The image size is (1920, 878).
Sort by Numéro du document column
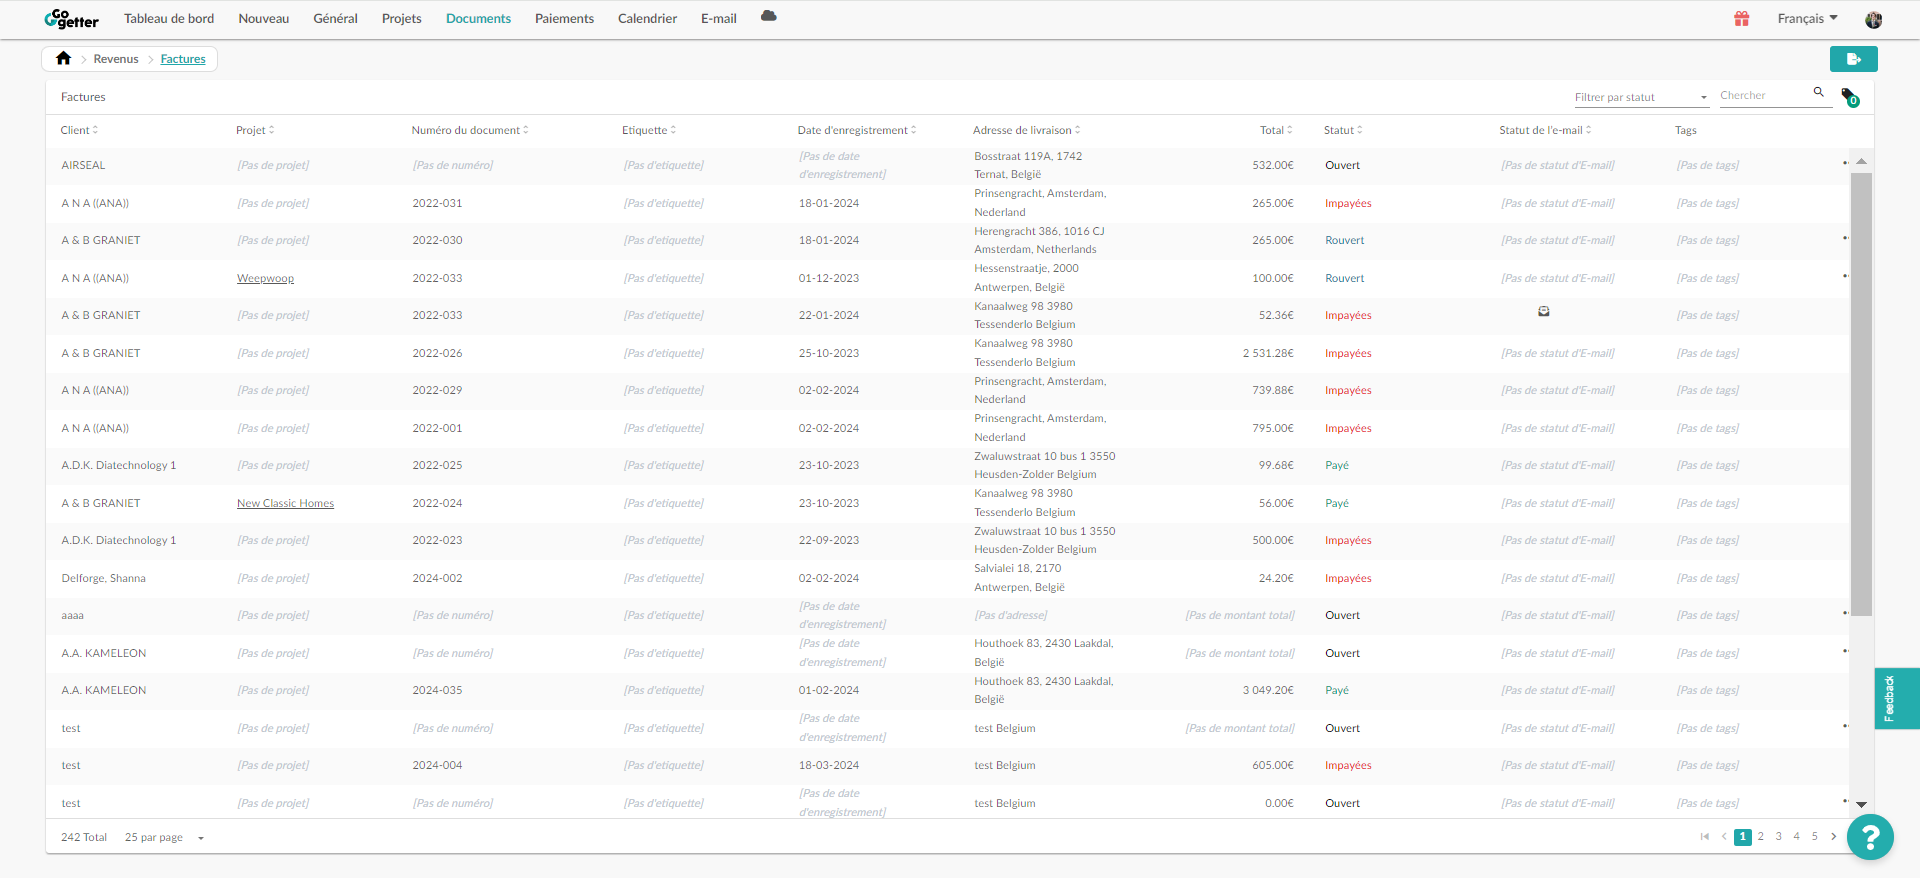470,130
